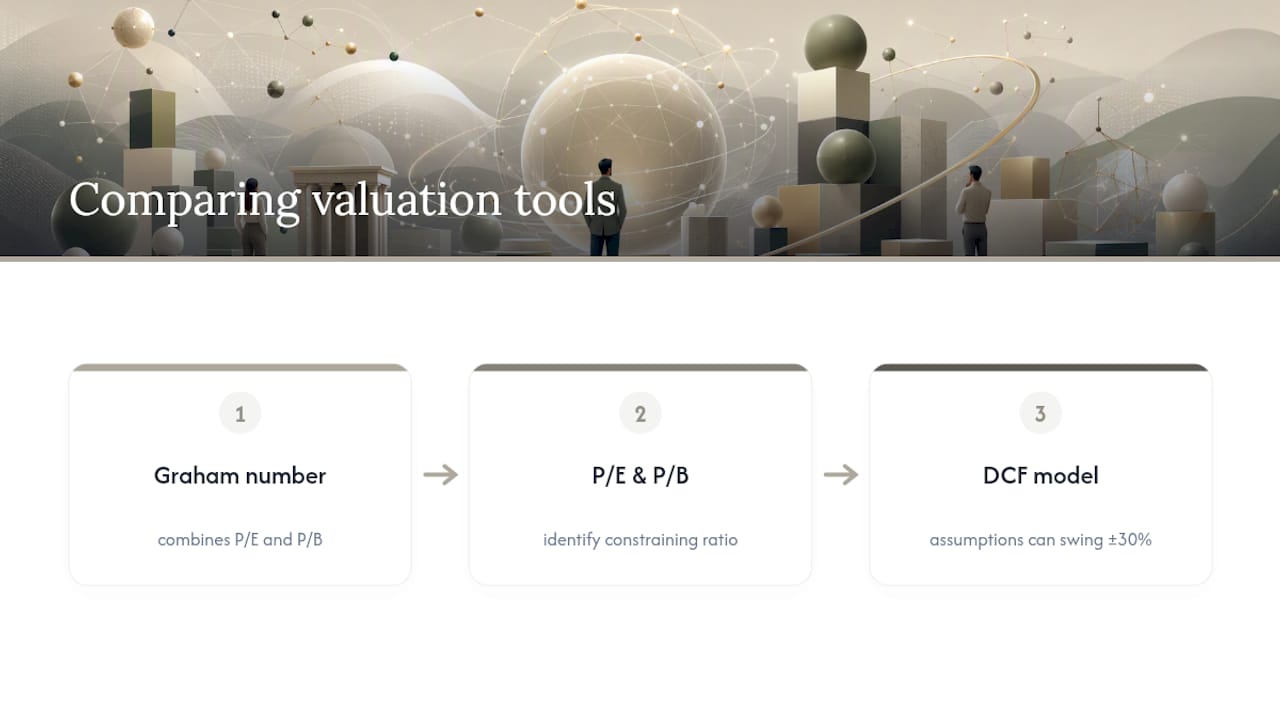Screen dimensions: 1280x720
Task: Click the step 2 number badge
Action: 640,413
